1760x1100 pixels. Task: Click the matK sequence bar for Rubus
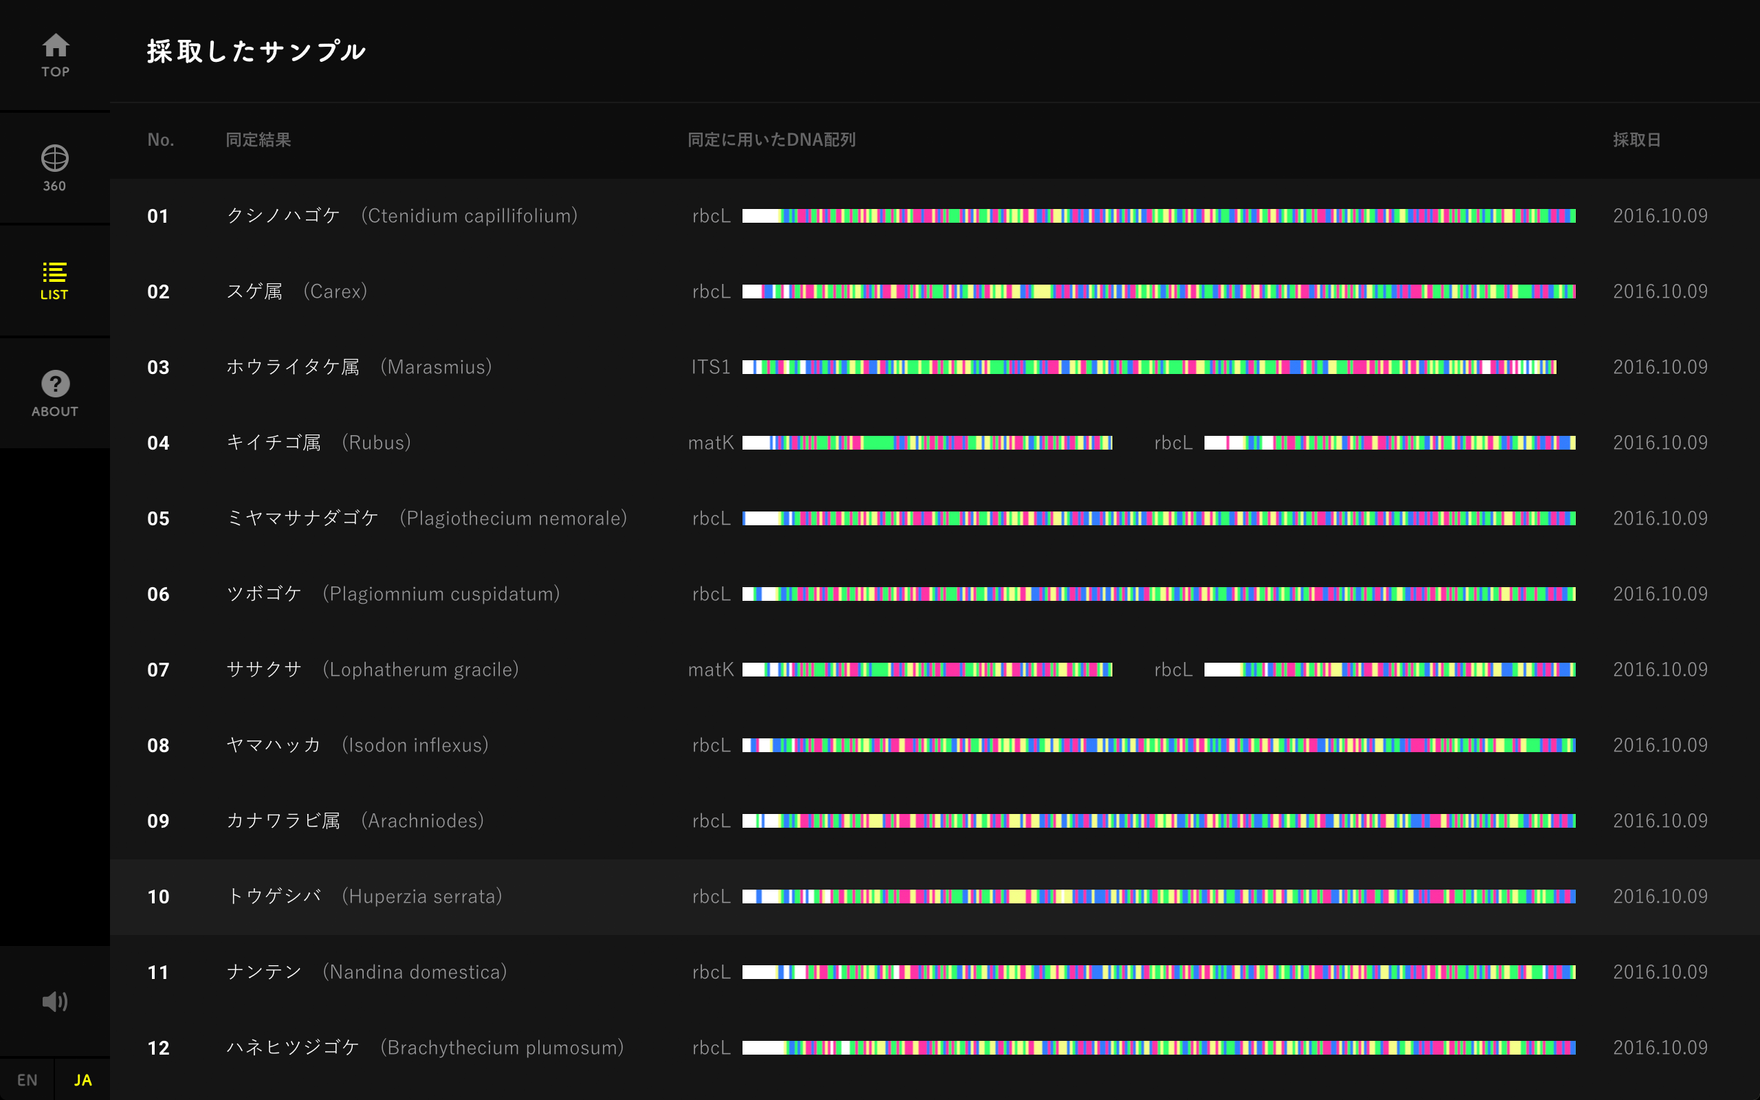coord(926,443)
